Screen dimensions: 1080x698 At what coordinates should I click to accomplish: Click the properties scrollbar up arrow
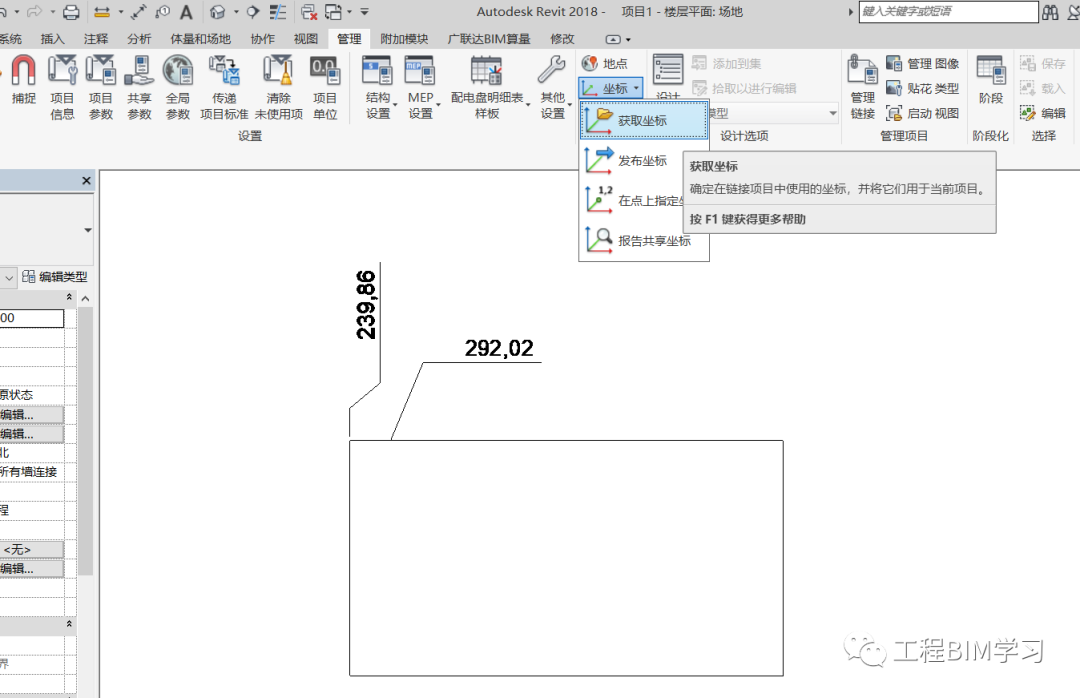point(85,298)
